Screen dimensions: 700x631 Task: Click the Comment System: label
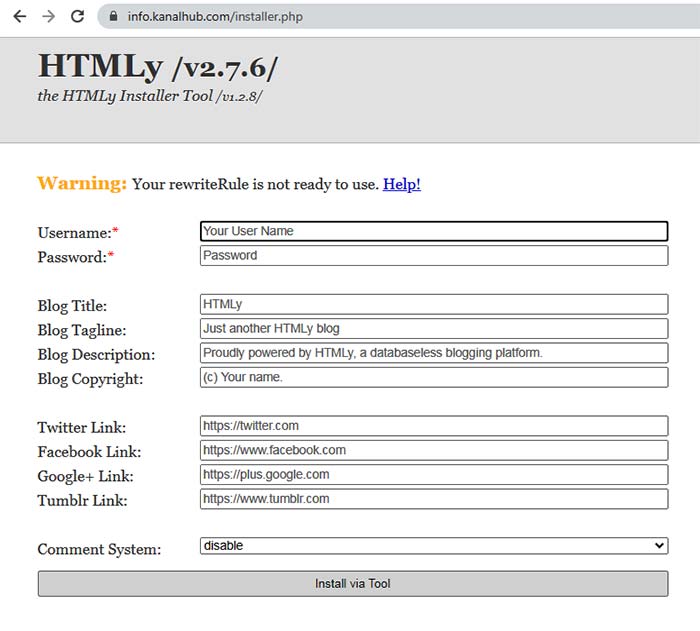pos(99,549)
